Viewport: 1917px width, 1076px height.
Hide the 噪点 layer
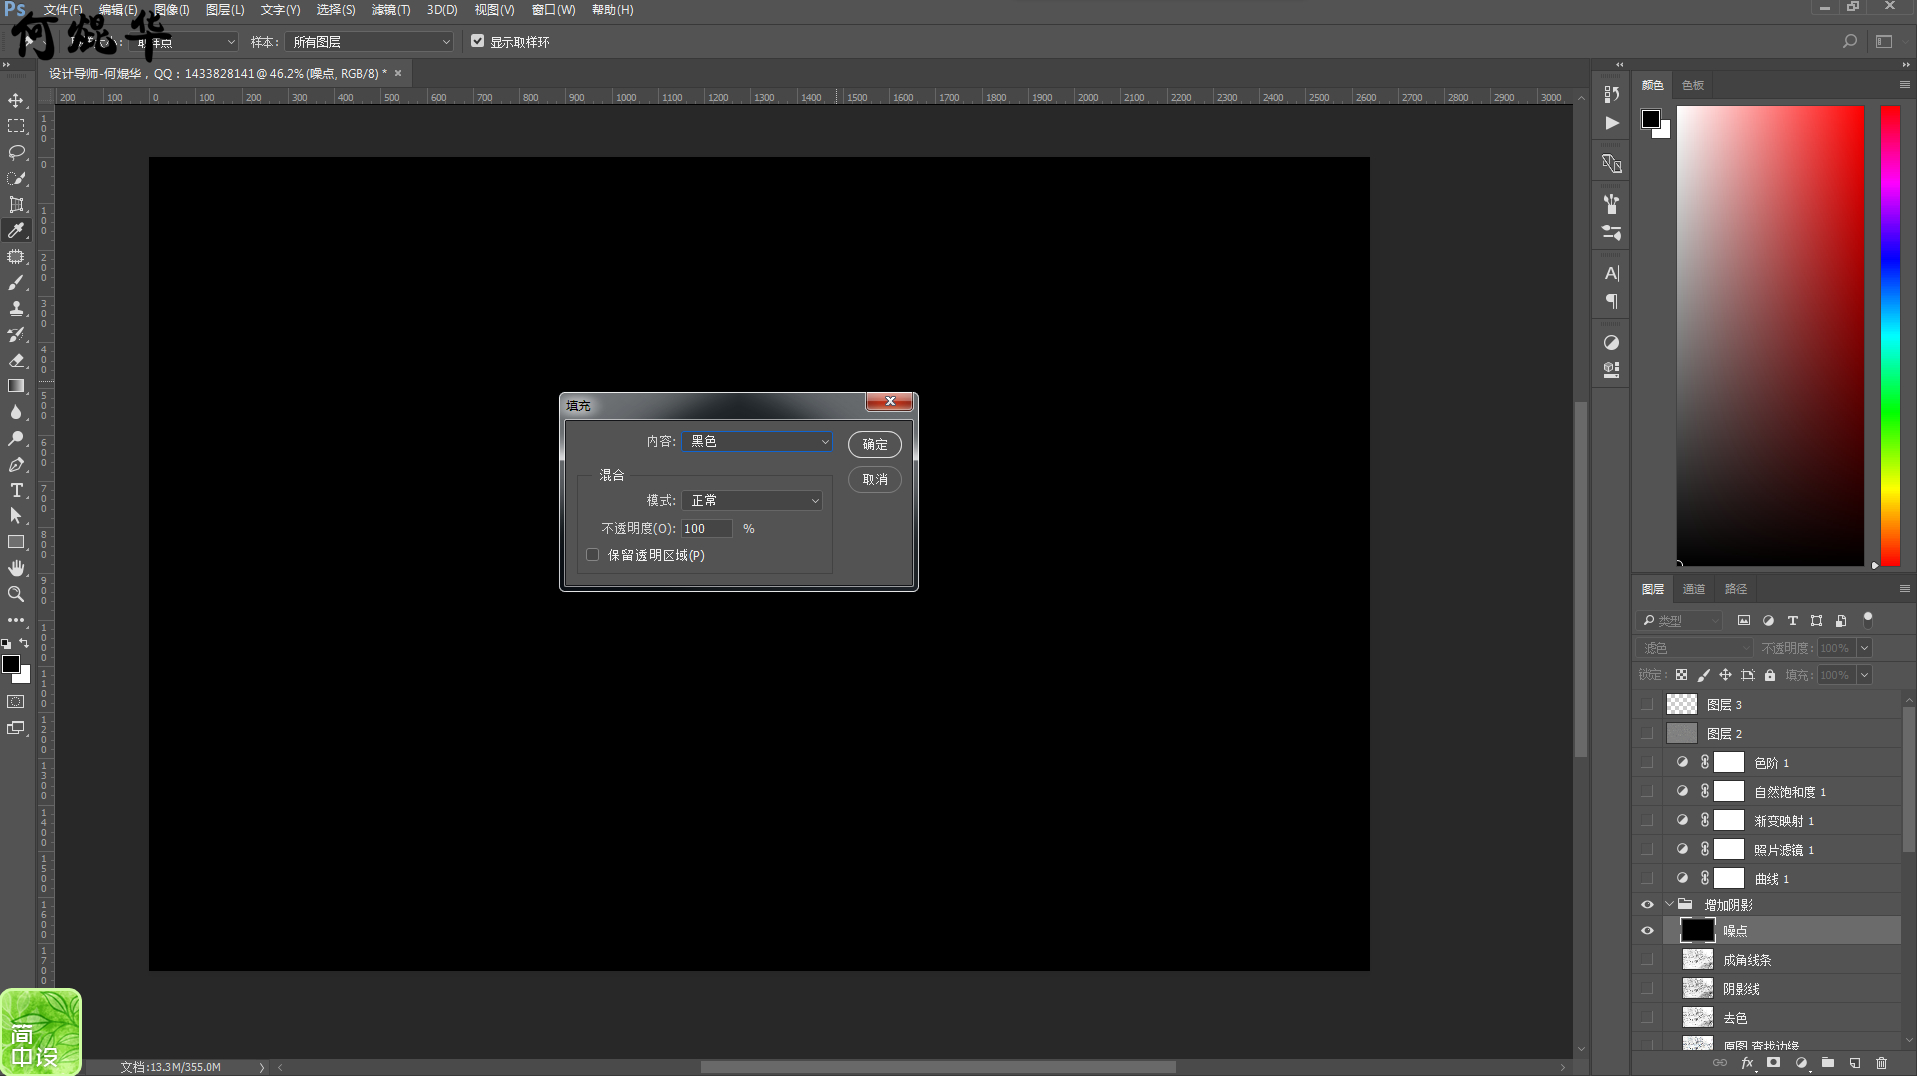click(x=1647, y=931)
